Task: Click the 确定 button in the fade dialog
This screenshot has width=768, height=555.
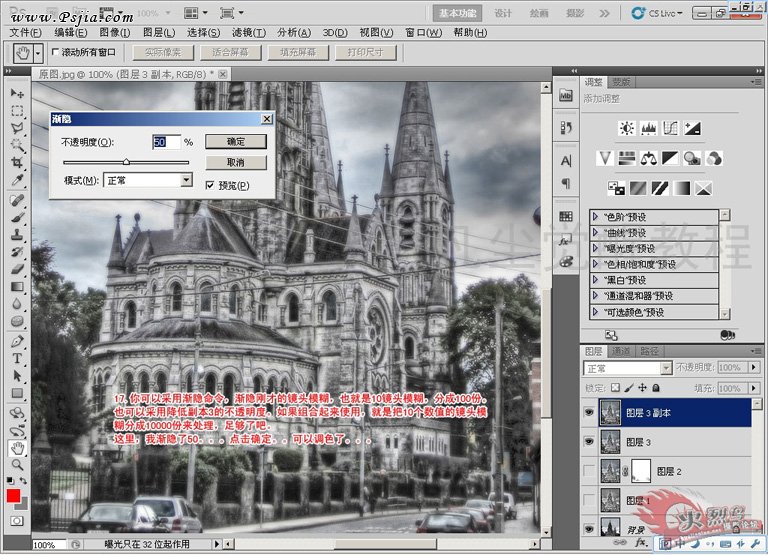Action: pyautogui.click(x=236, y=142)
